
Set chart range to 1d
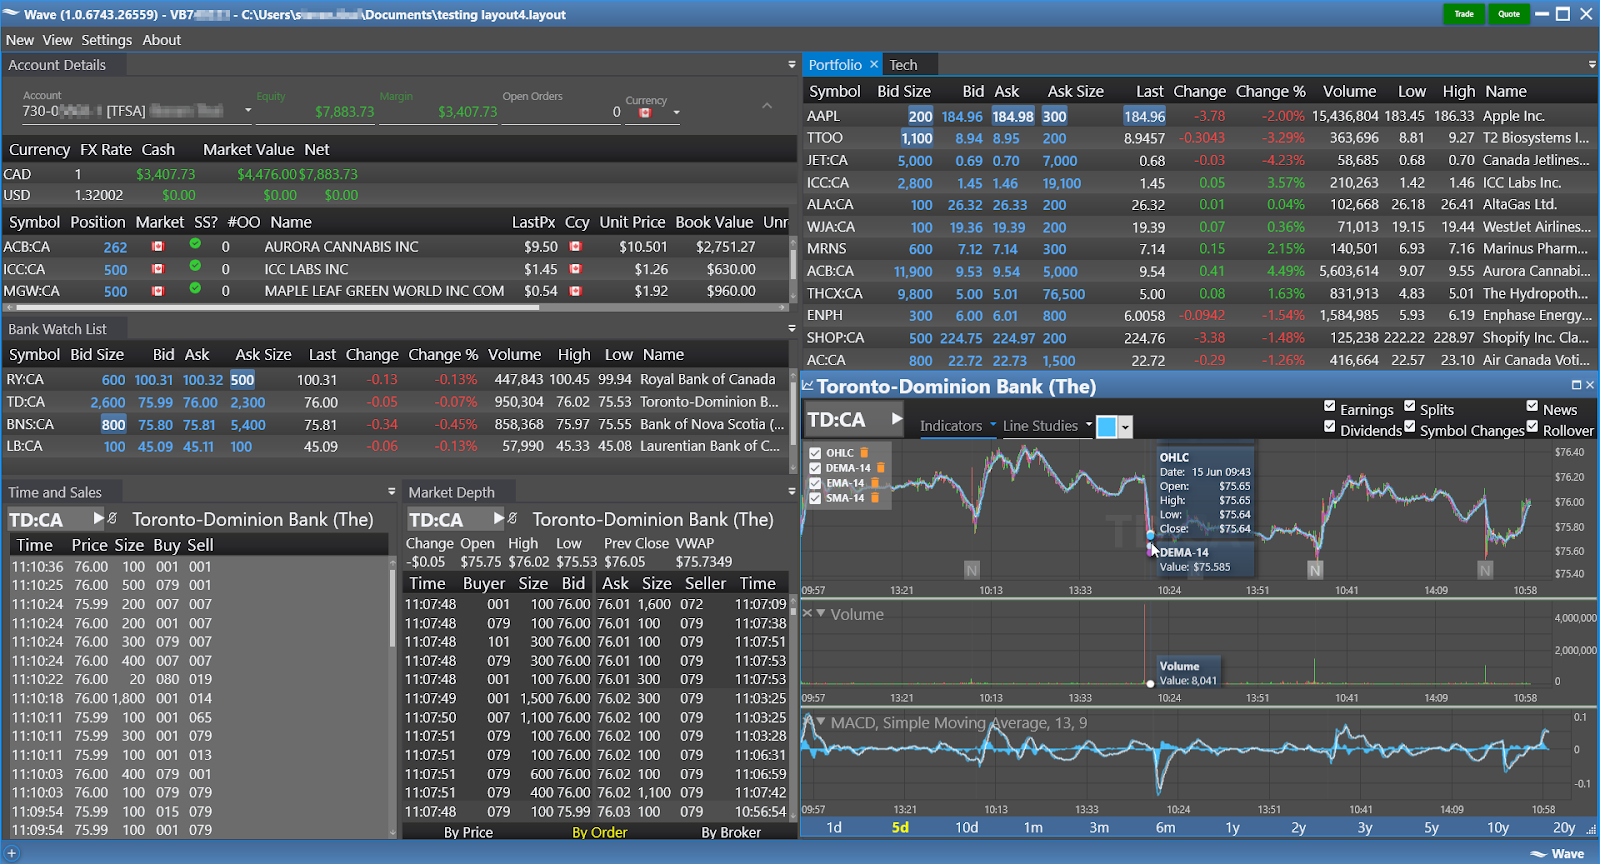click(834, 827)
